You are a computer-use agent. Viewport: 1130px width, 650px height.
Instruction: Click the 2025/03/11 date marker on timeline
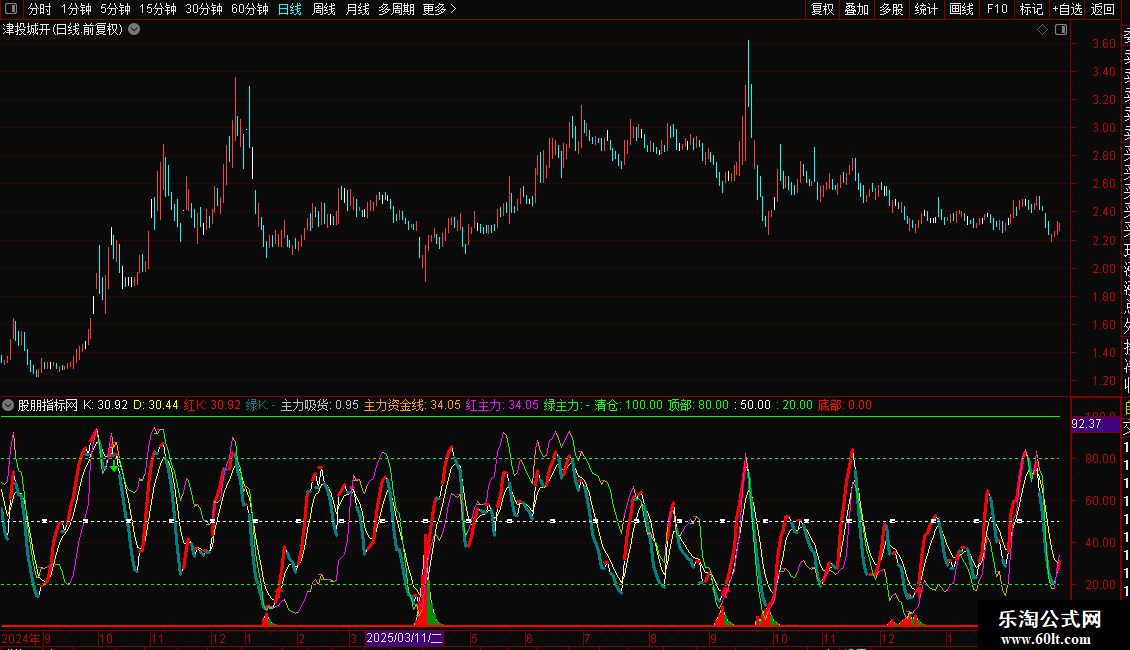(404, 637)
